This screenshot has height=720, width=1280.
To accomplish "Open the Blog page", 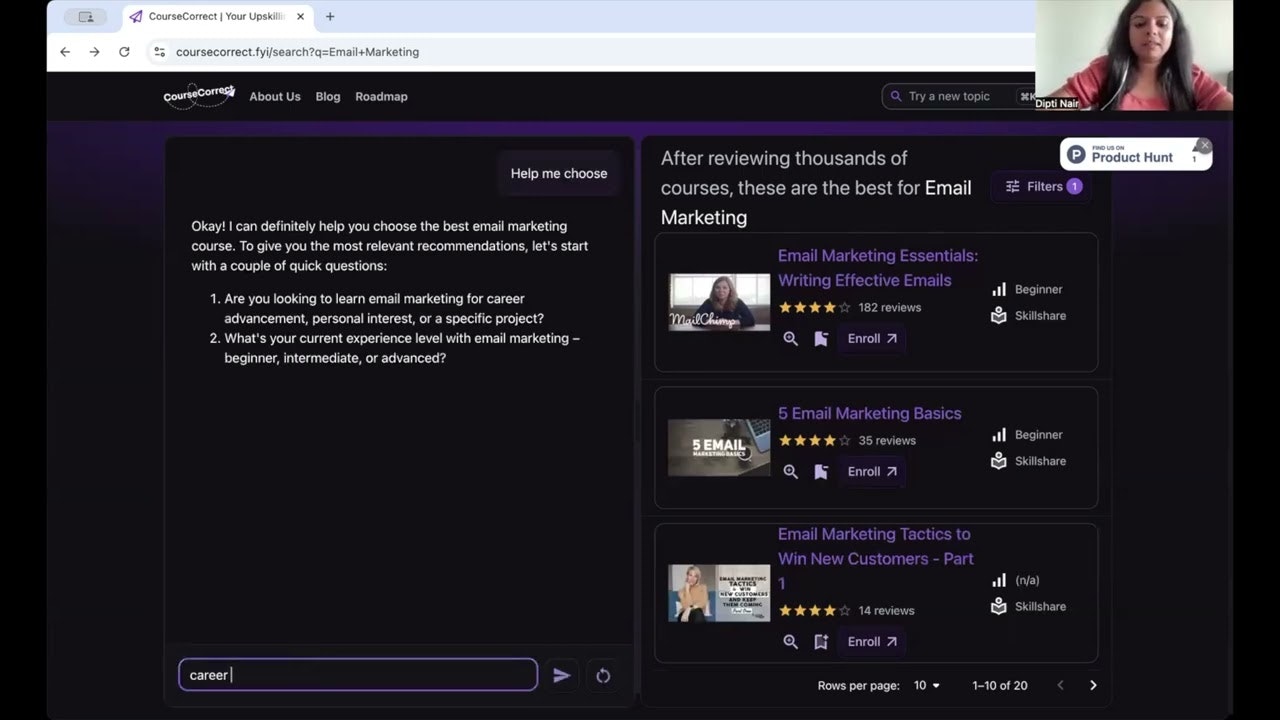I will [328, 97].
